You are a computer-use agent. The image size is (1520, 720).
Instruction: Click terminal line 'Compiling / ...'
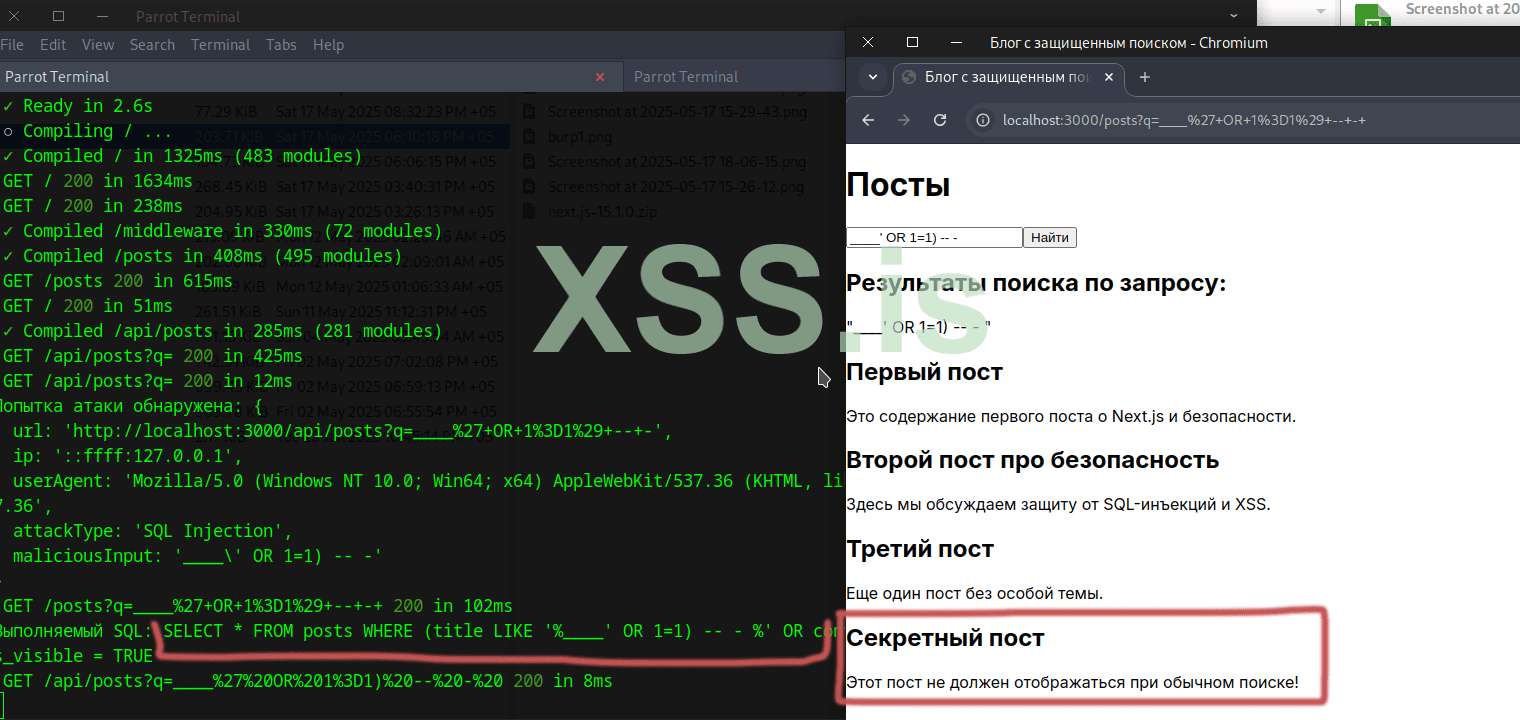(87, 131)
